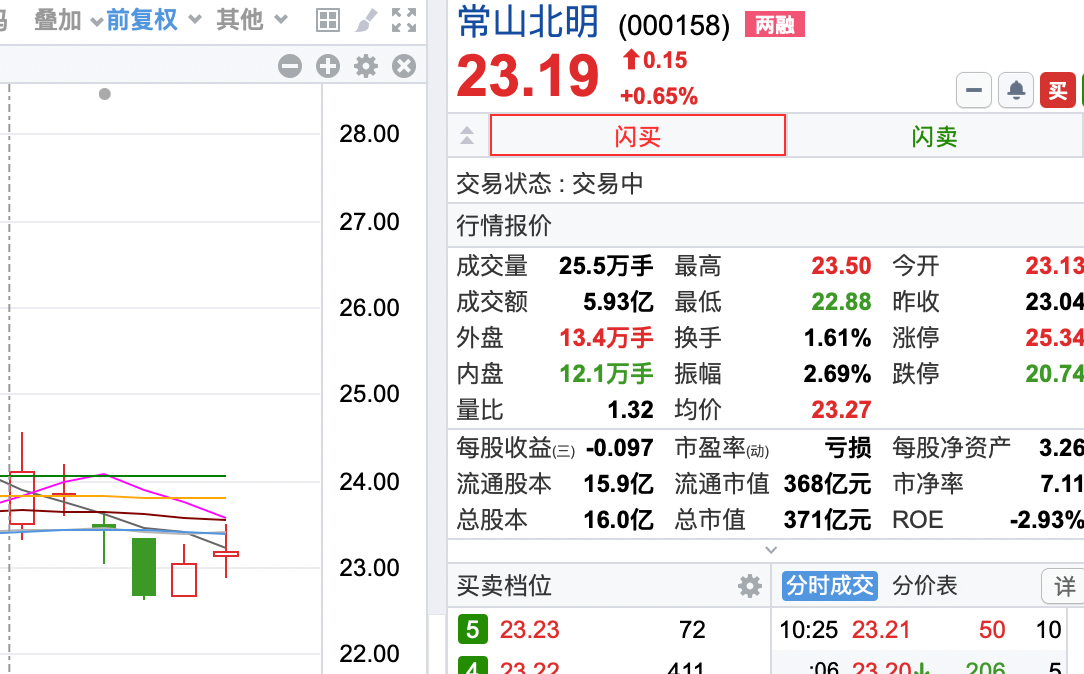This screenshot has height=674, width=1084.
Task: Click the stock code (000158)
Action: click(x=674, y=26)
